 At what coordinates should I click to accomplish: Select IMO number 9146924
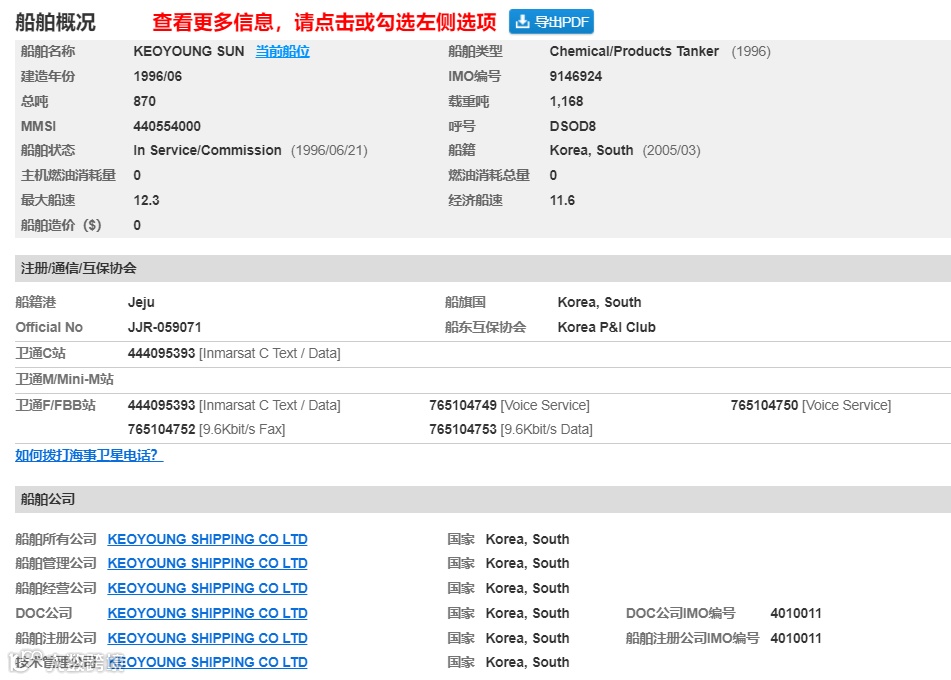[576, 76]
